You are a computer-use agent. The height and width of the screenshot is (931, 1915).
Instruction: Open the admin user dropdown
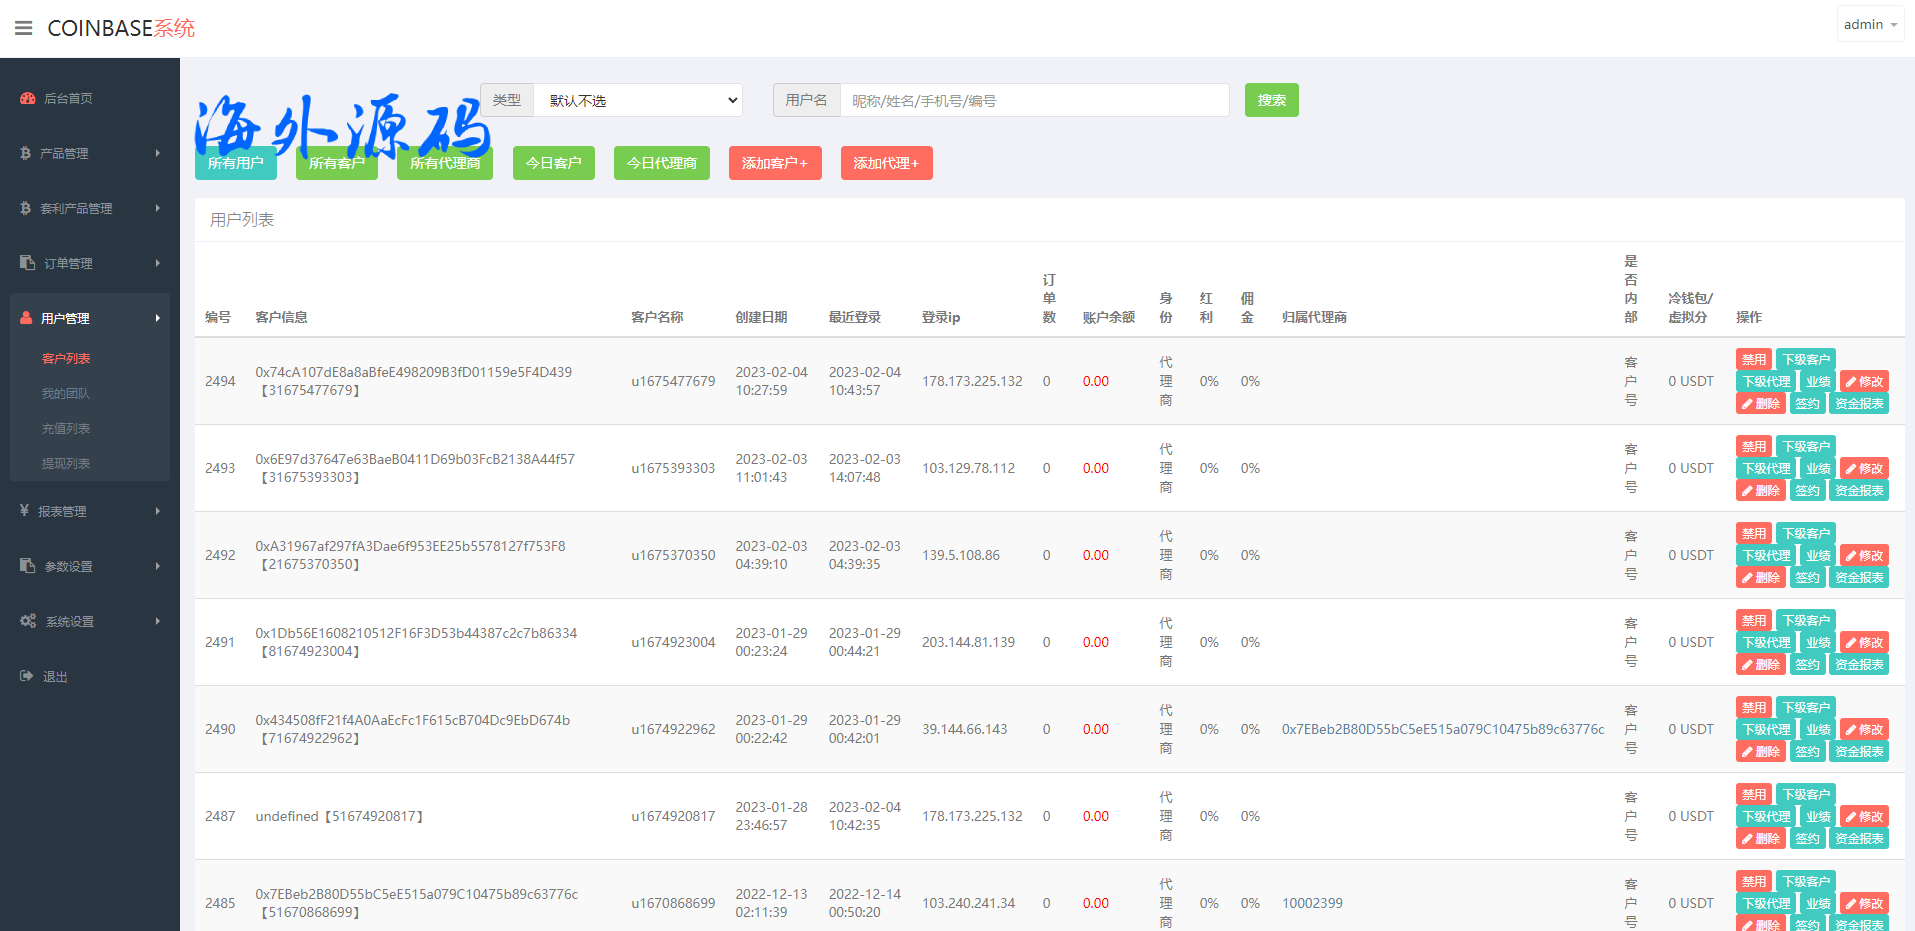(1869, 24)
